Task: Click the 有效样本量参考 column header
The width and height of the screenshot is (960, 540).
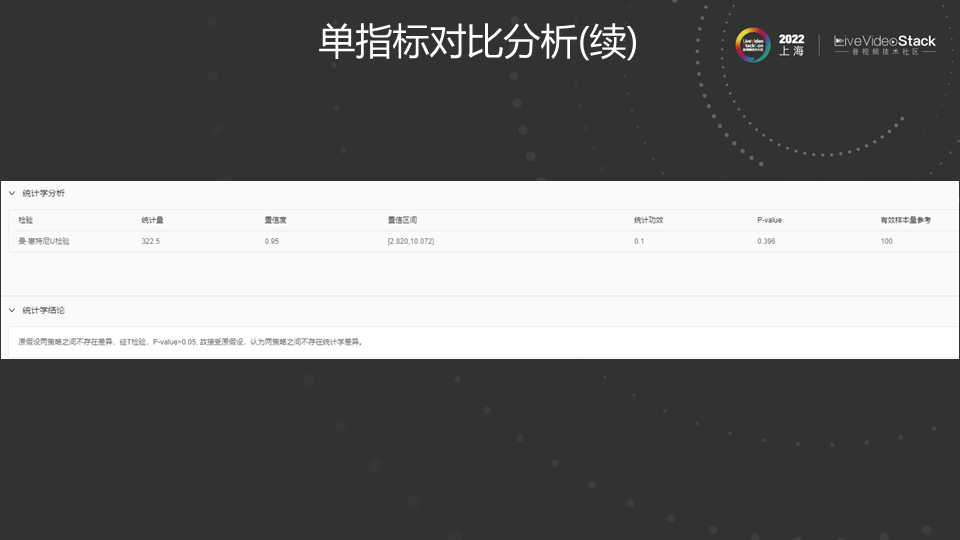Action: (x=904, y=220)
